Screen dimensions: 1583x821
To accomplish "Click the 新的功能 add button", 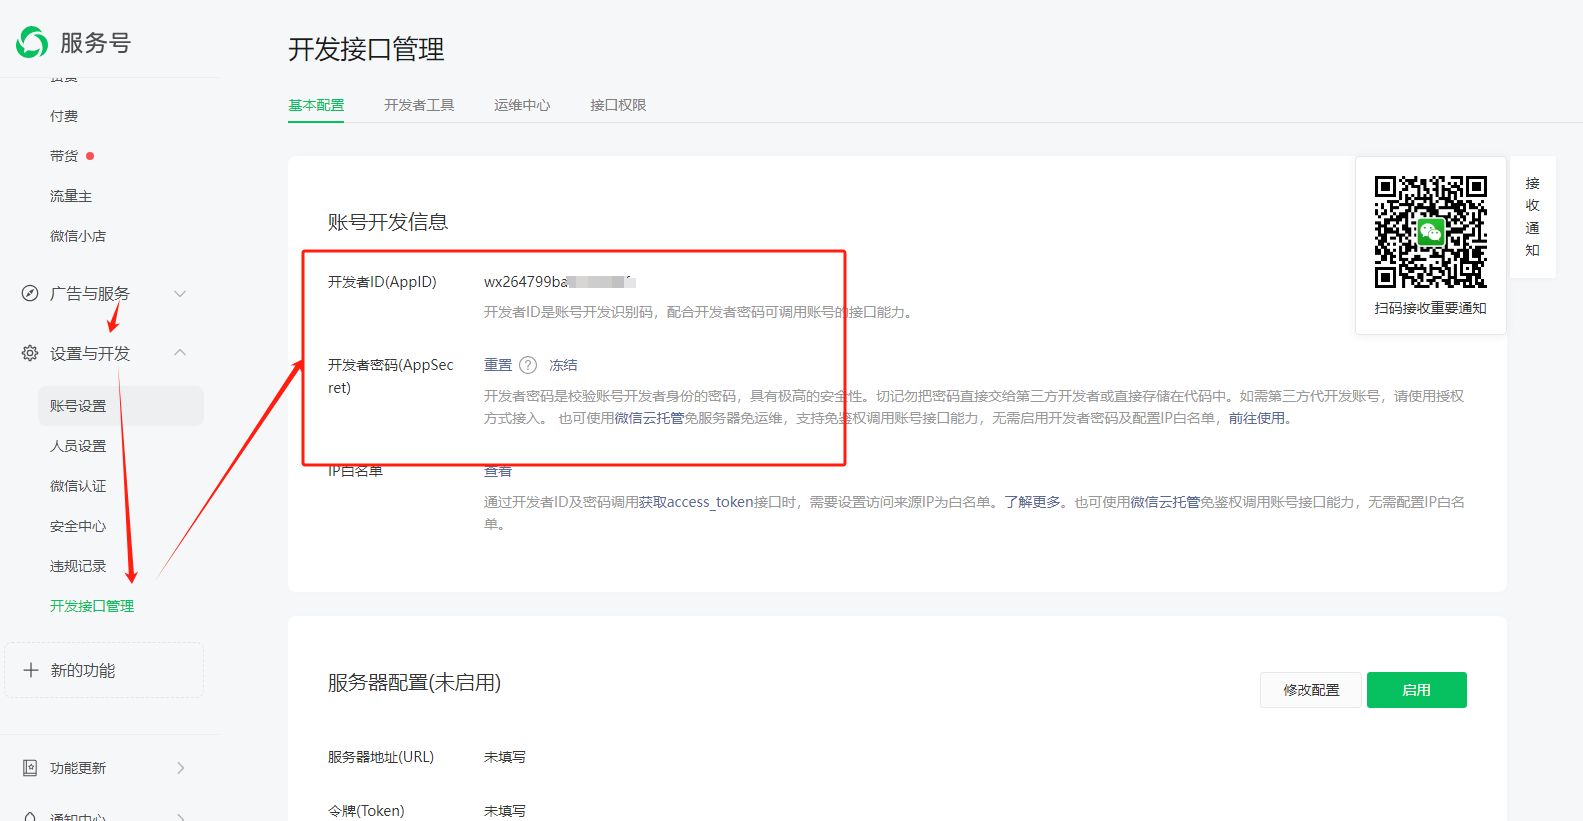I will point(104,670).
